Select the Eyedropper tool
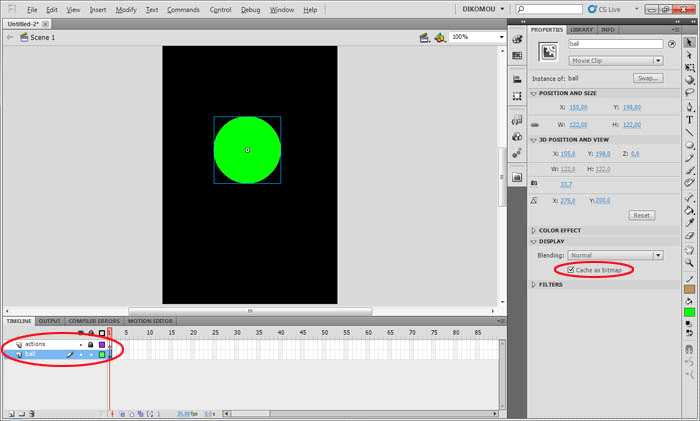Screen dimensions: 700x421 point(689,222)
